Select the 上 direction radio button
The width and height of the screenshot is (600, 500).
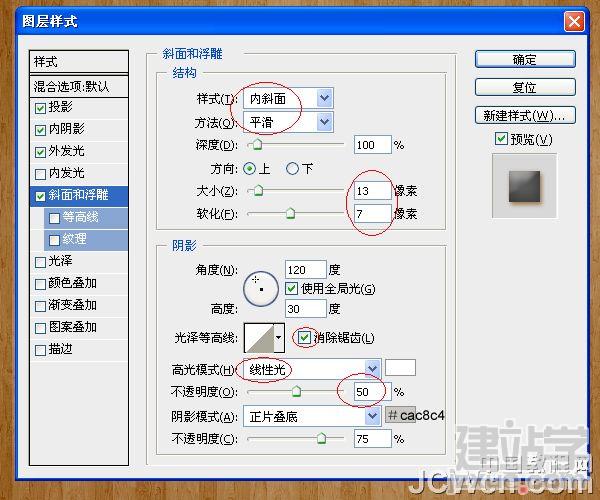(249, 168)
